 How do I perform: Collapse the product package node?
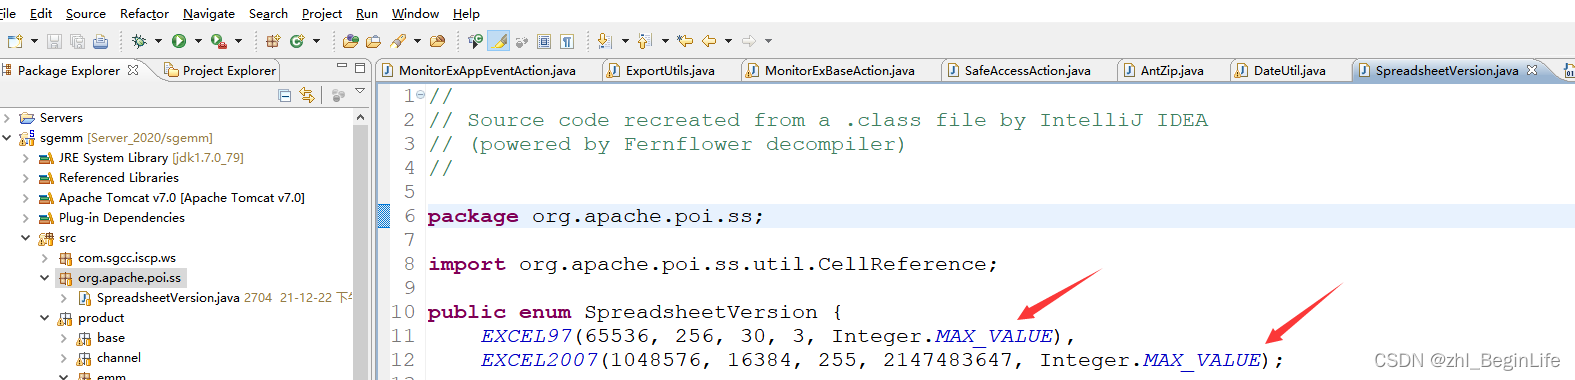(x=45, y=318)
